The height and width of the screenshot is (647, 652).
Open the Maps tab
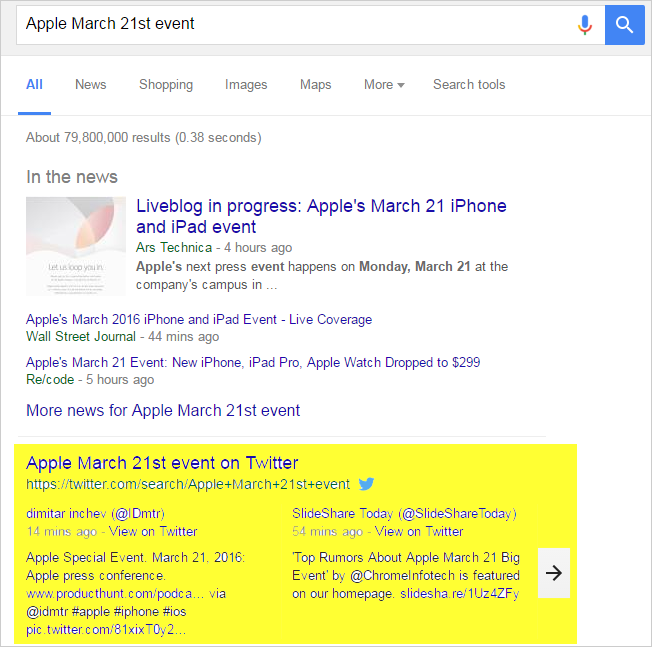(316, 84)
